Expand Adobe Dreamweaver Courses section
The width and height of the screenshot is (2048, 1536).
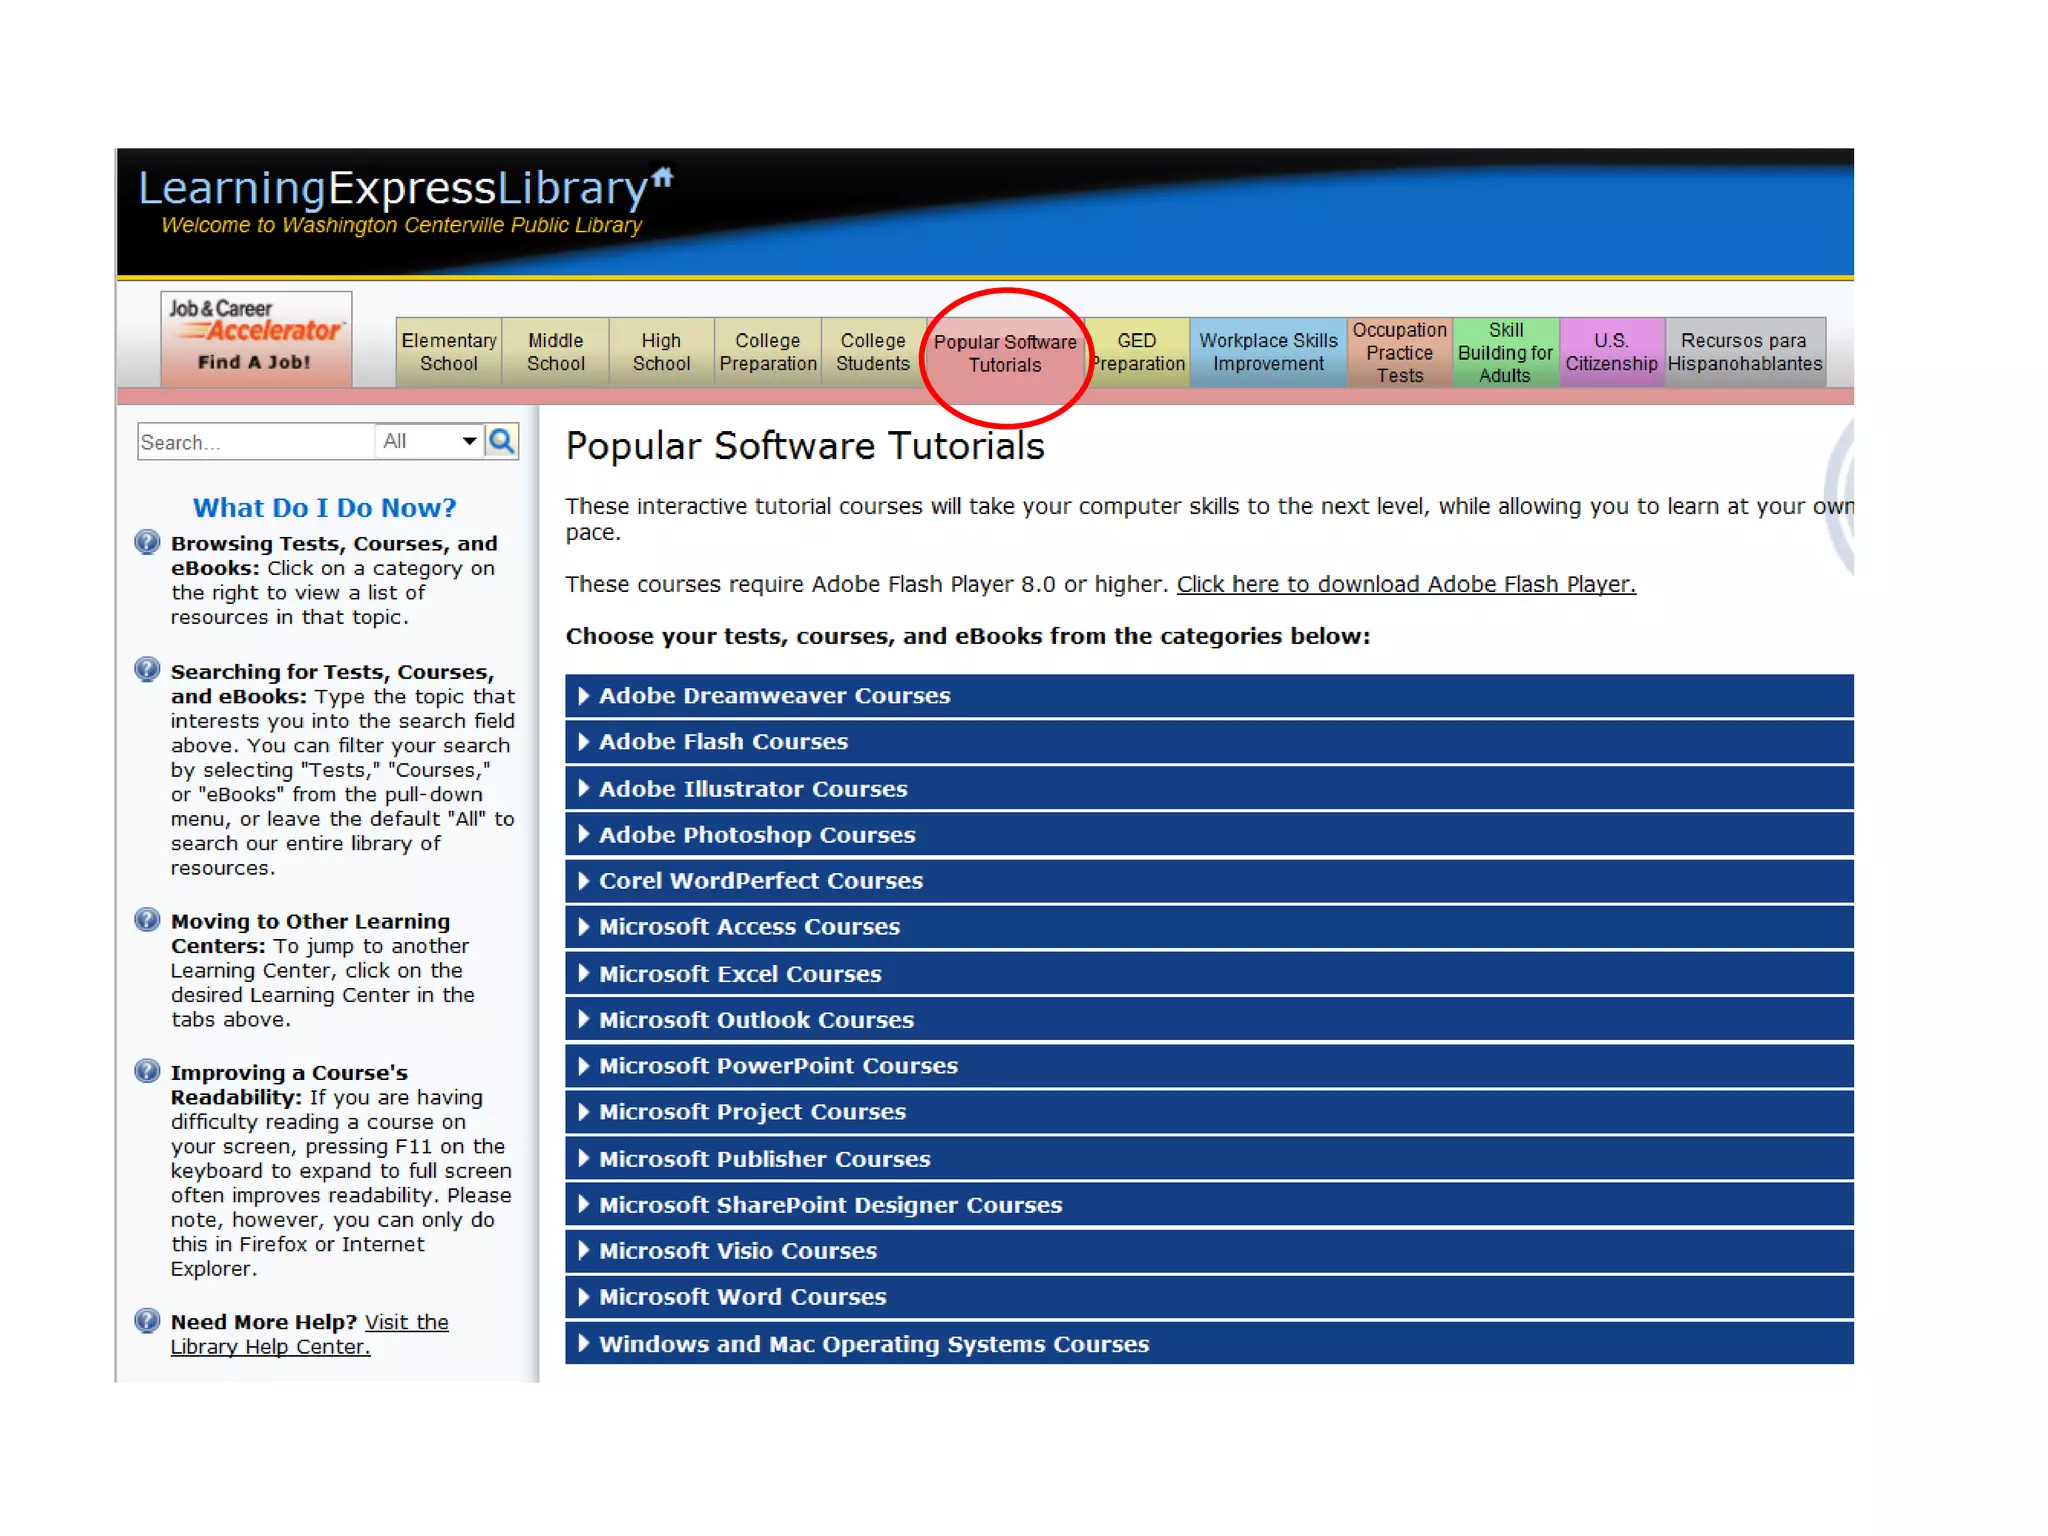[x=773, y=695]
